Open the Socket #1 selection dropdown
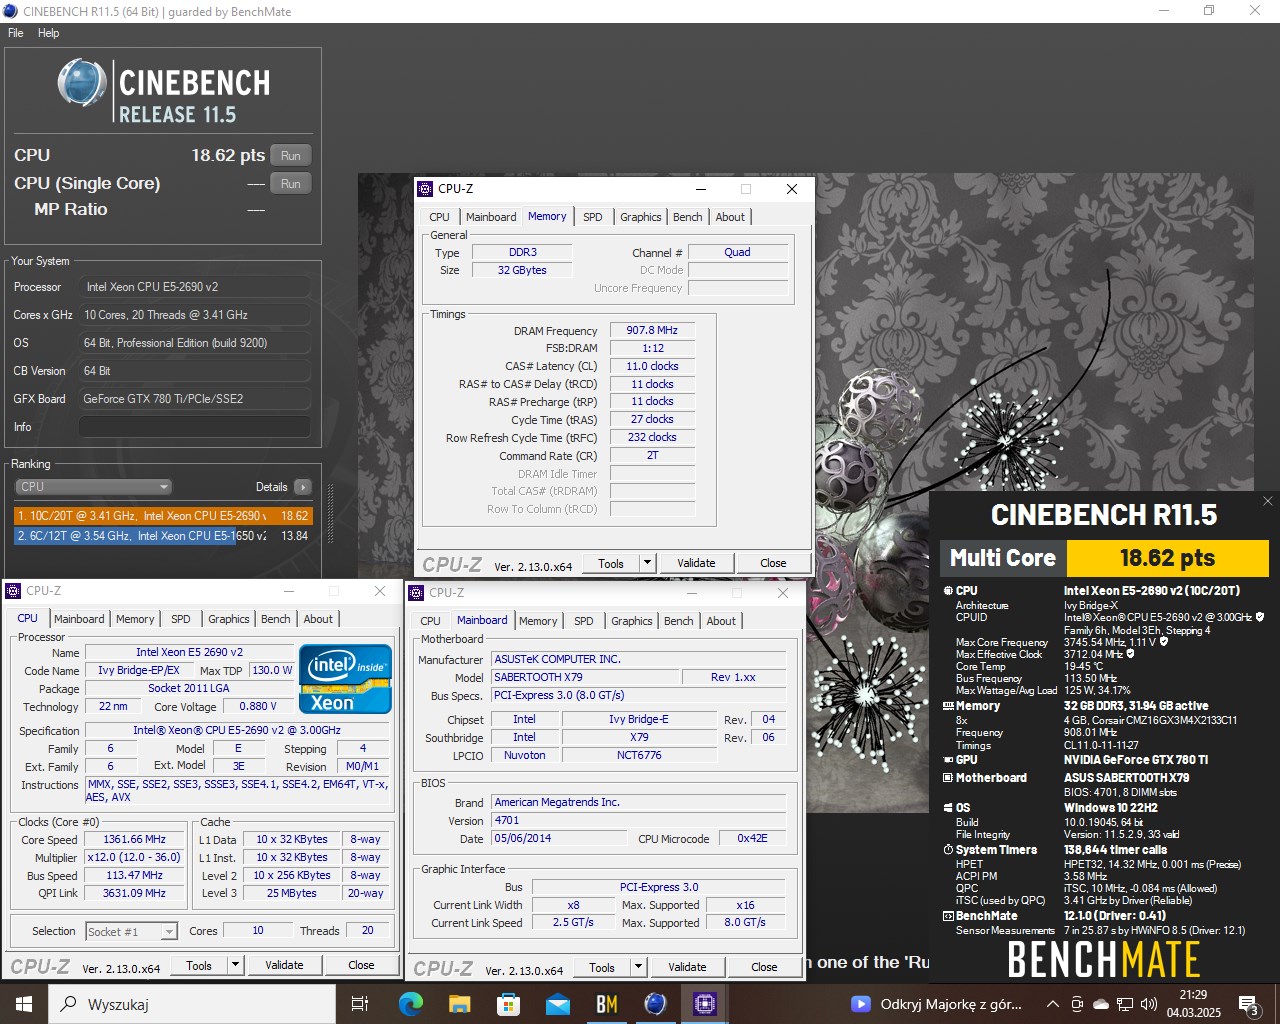This screenshot has width=1280, height=1024. [131, 931]
